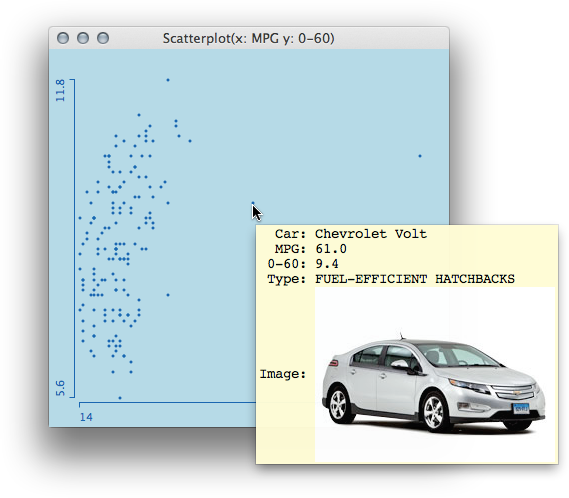Click the 0–60 value 9.4 in tooltip

(327, 264)
